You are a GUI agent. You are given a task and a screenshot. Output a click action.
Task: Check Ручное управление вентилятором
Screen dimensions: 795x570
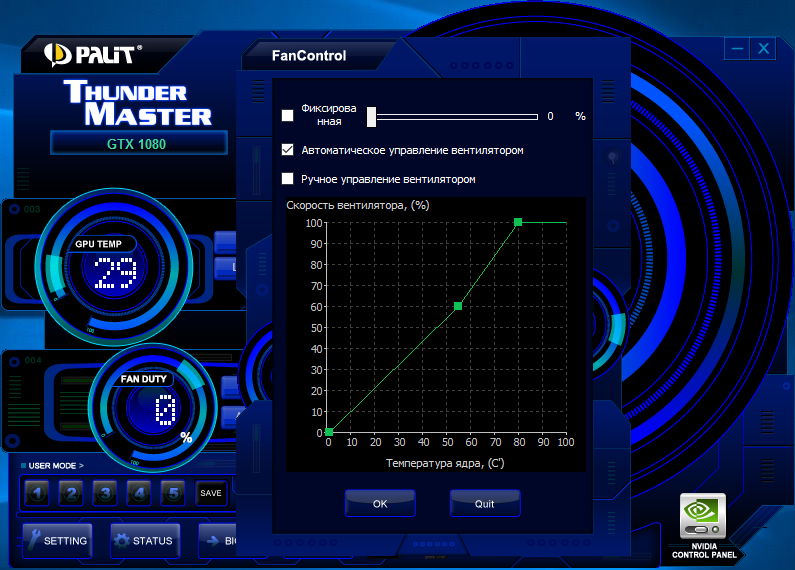tap(287, 179)
